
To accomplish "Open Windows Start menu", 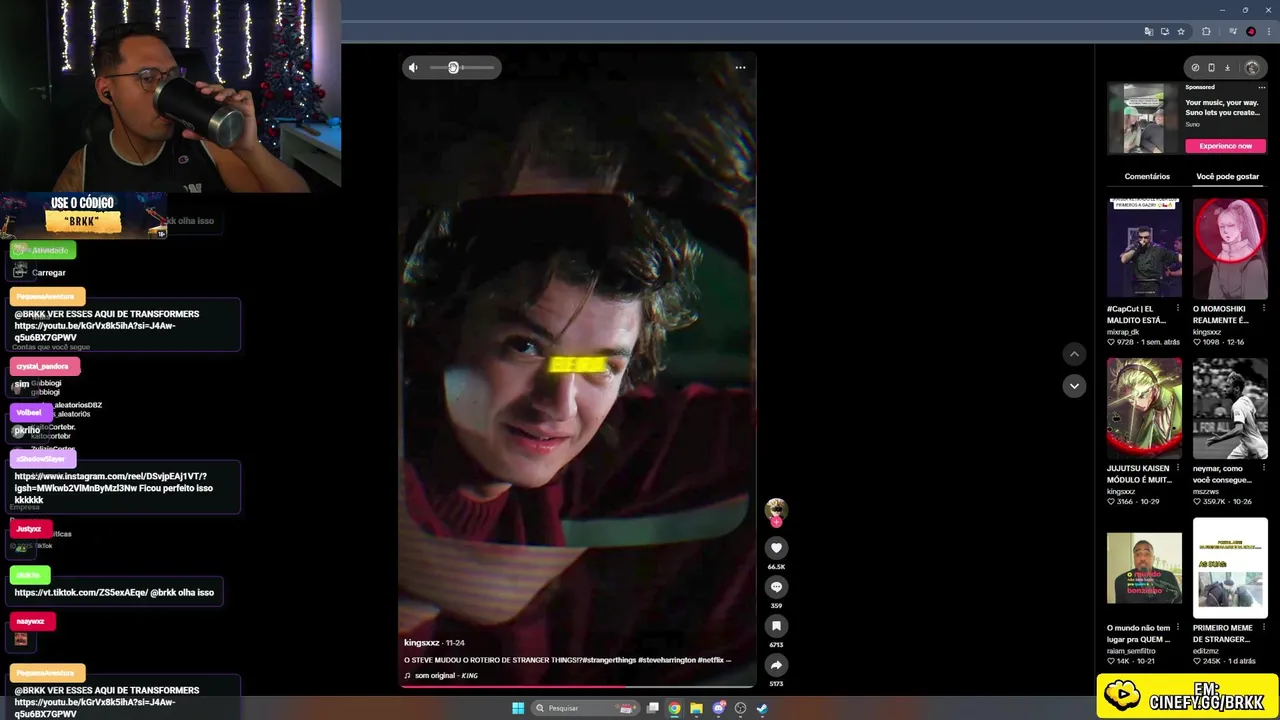I will click(x=518, y=708).
